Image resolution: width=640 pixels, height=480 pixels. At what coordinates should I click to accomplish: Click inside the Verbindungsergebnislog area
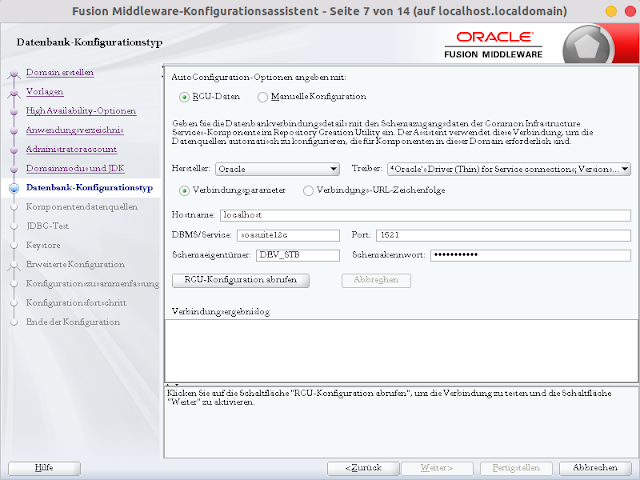[x=402, y=351]
